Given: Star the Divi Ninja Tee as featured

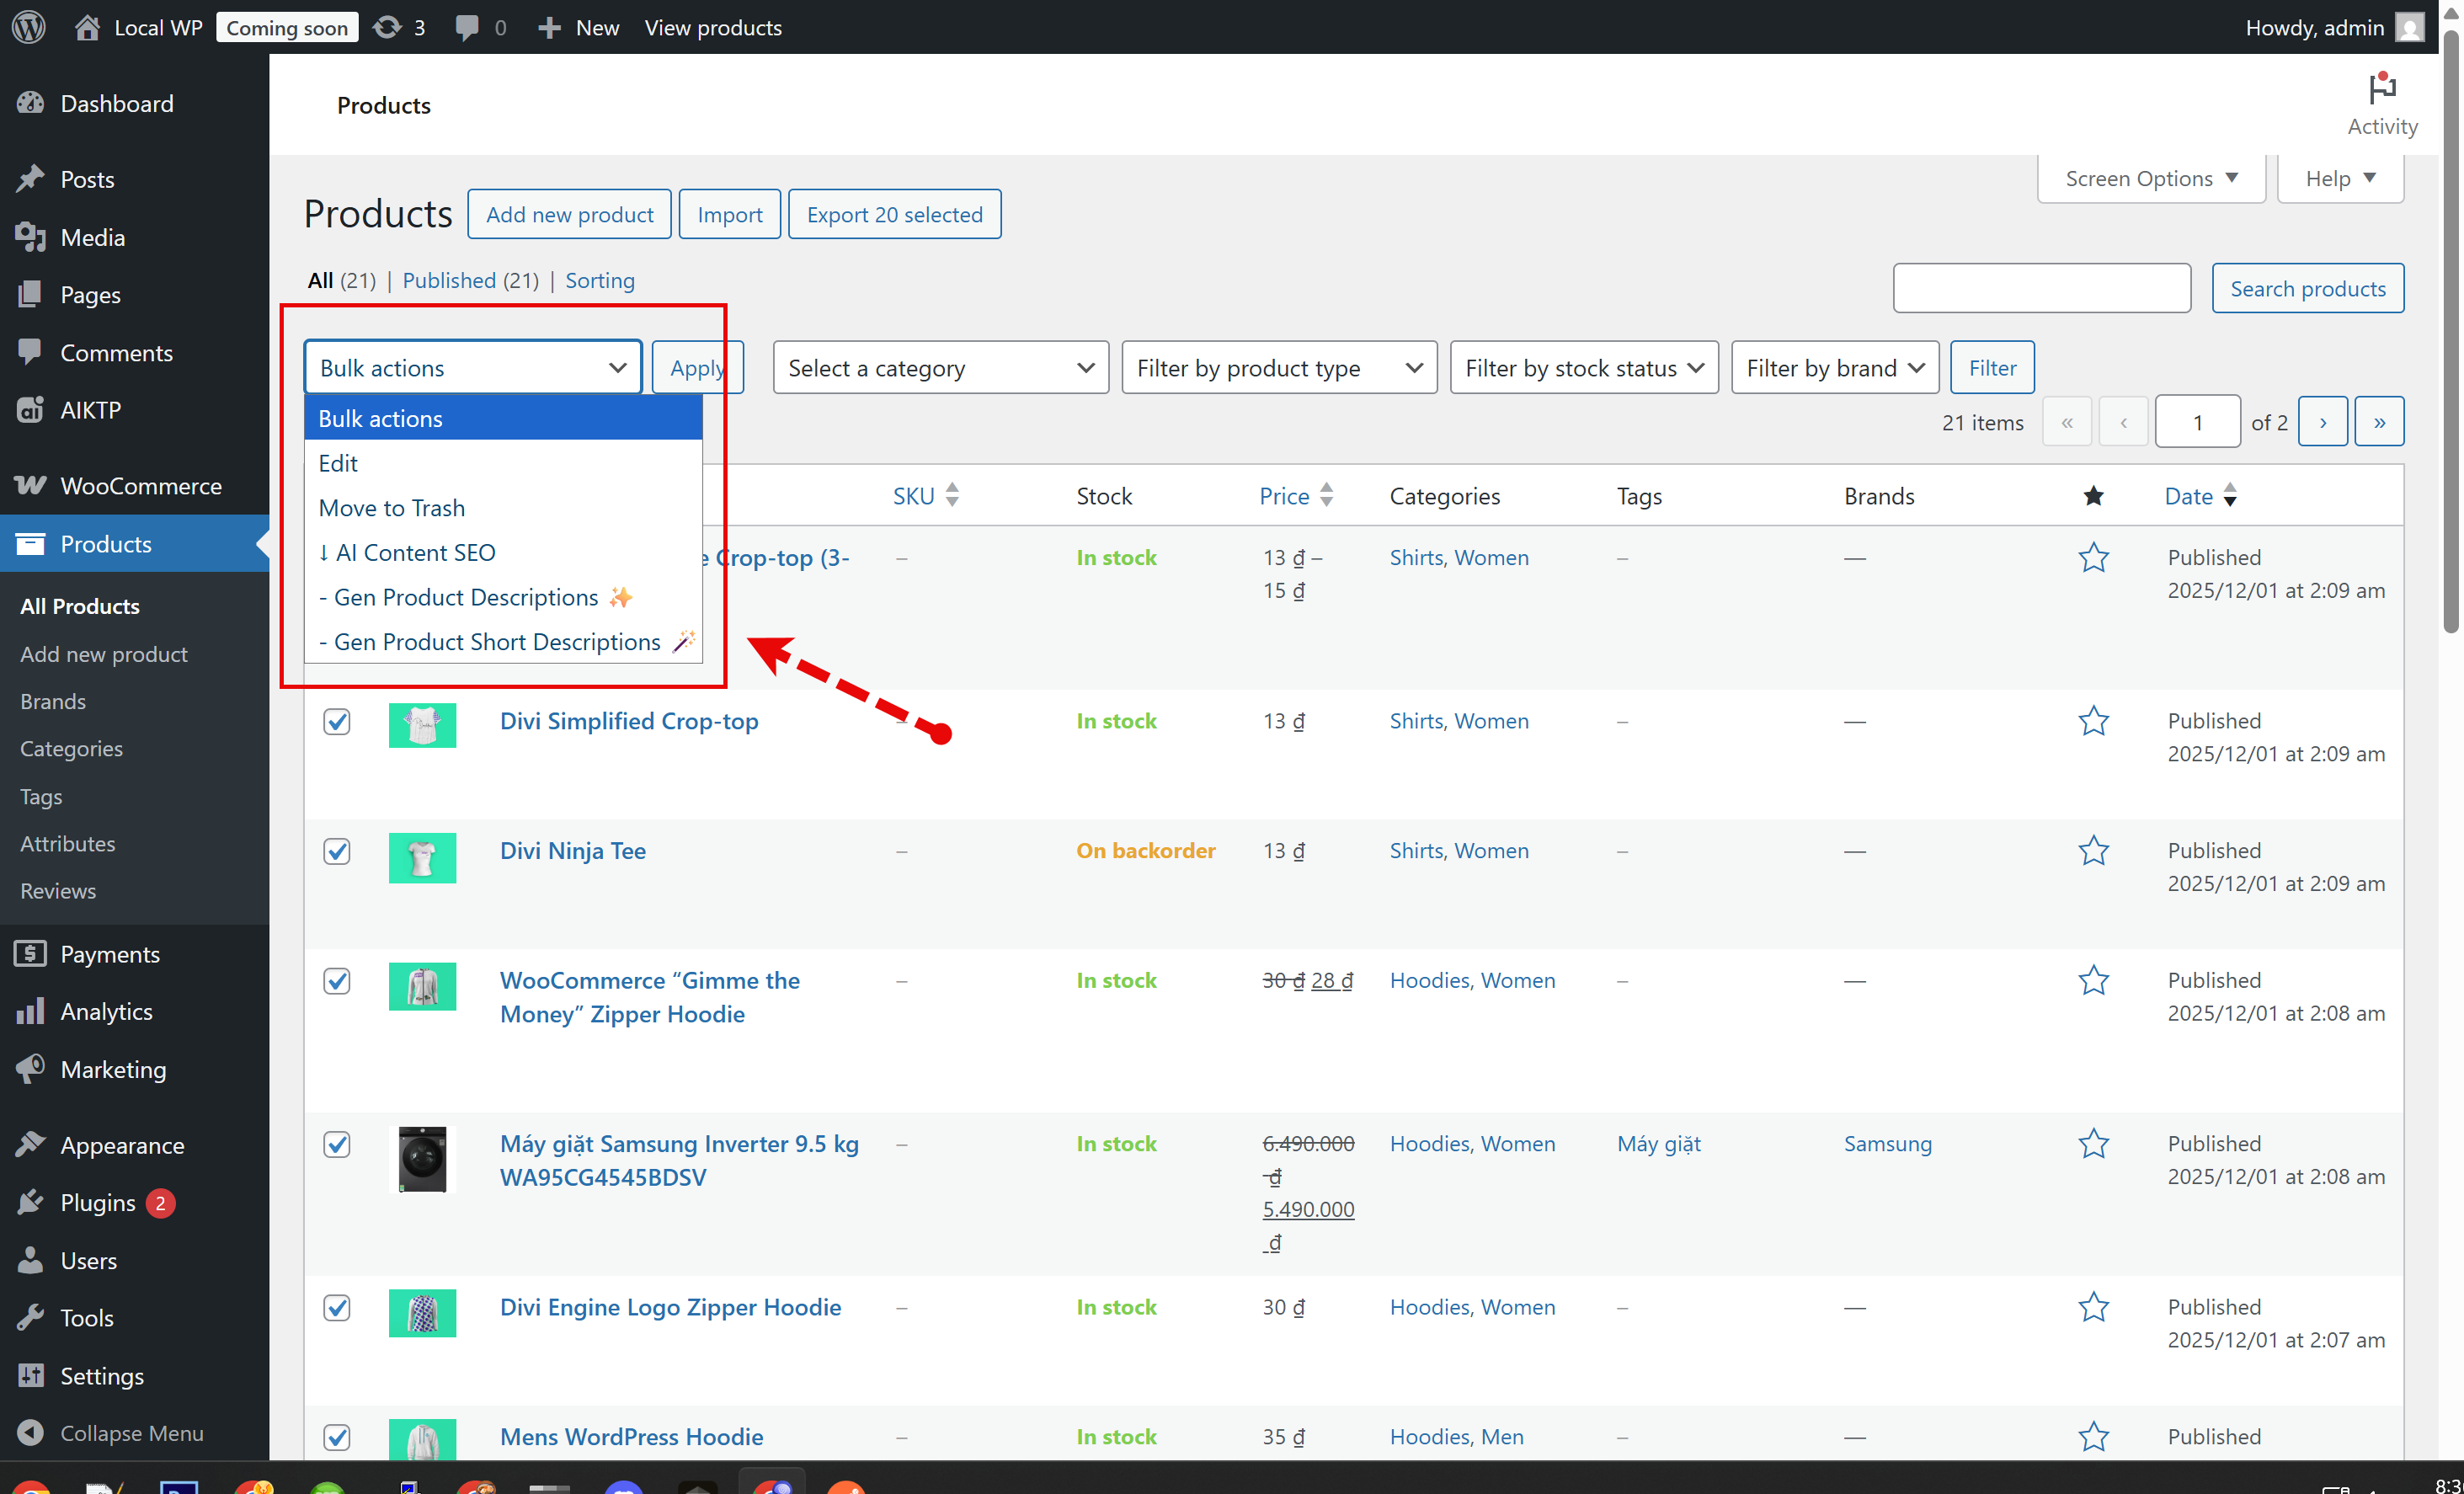Looking at the screenshot, I should [2093, 851].
